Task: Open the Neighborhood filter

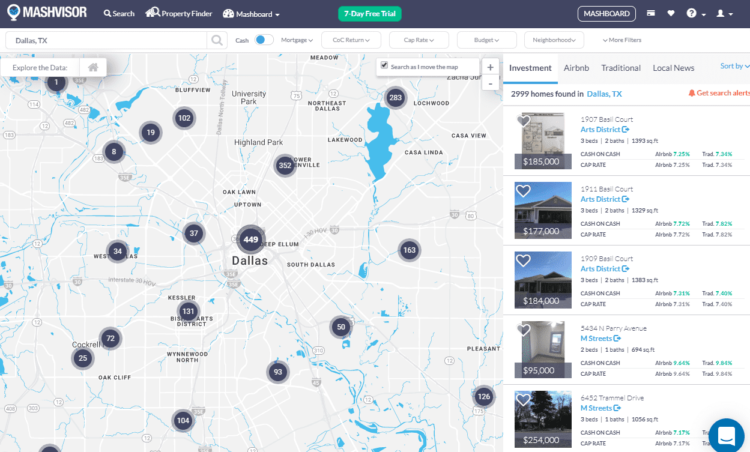Action: coord(554,40)
